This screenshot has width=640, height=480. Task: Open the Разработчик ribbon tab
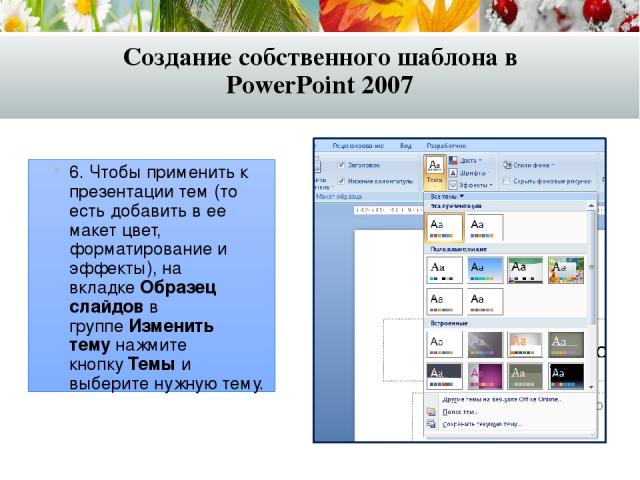tap(446, 146)
